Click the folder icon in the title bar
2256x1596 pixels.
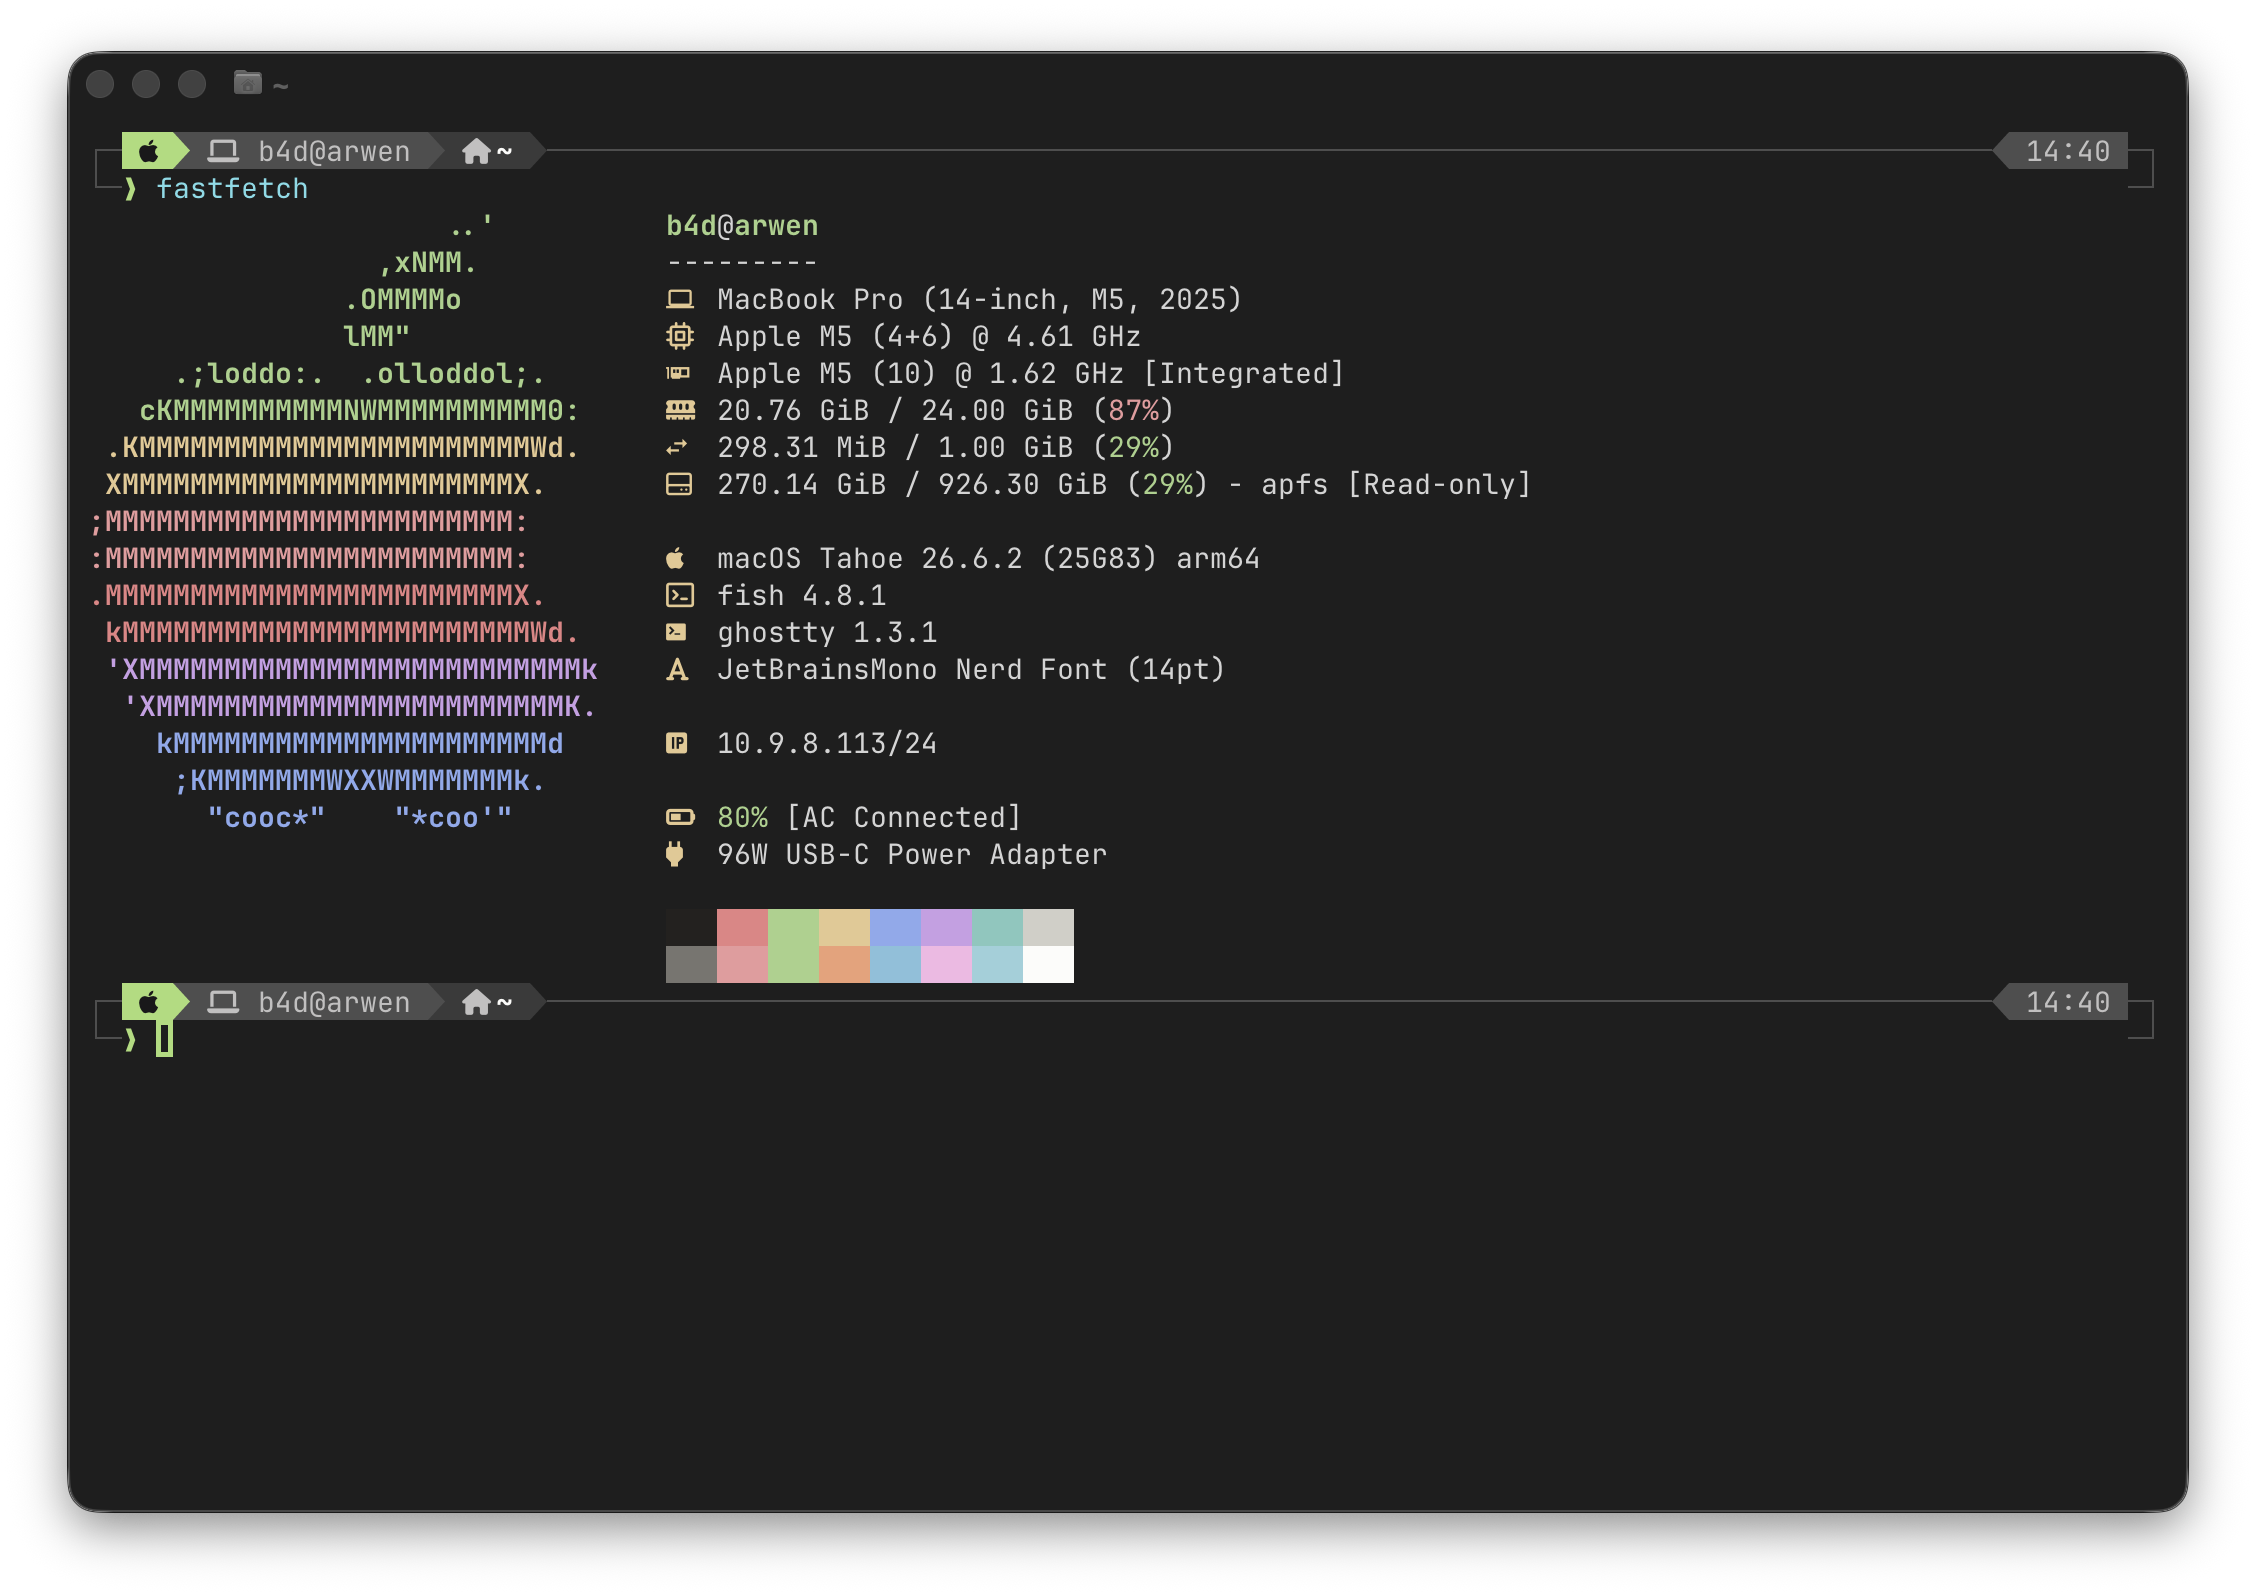(247, 82)
